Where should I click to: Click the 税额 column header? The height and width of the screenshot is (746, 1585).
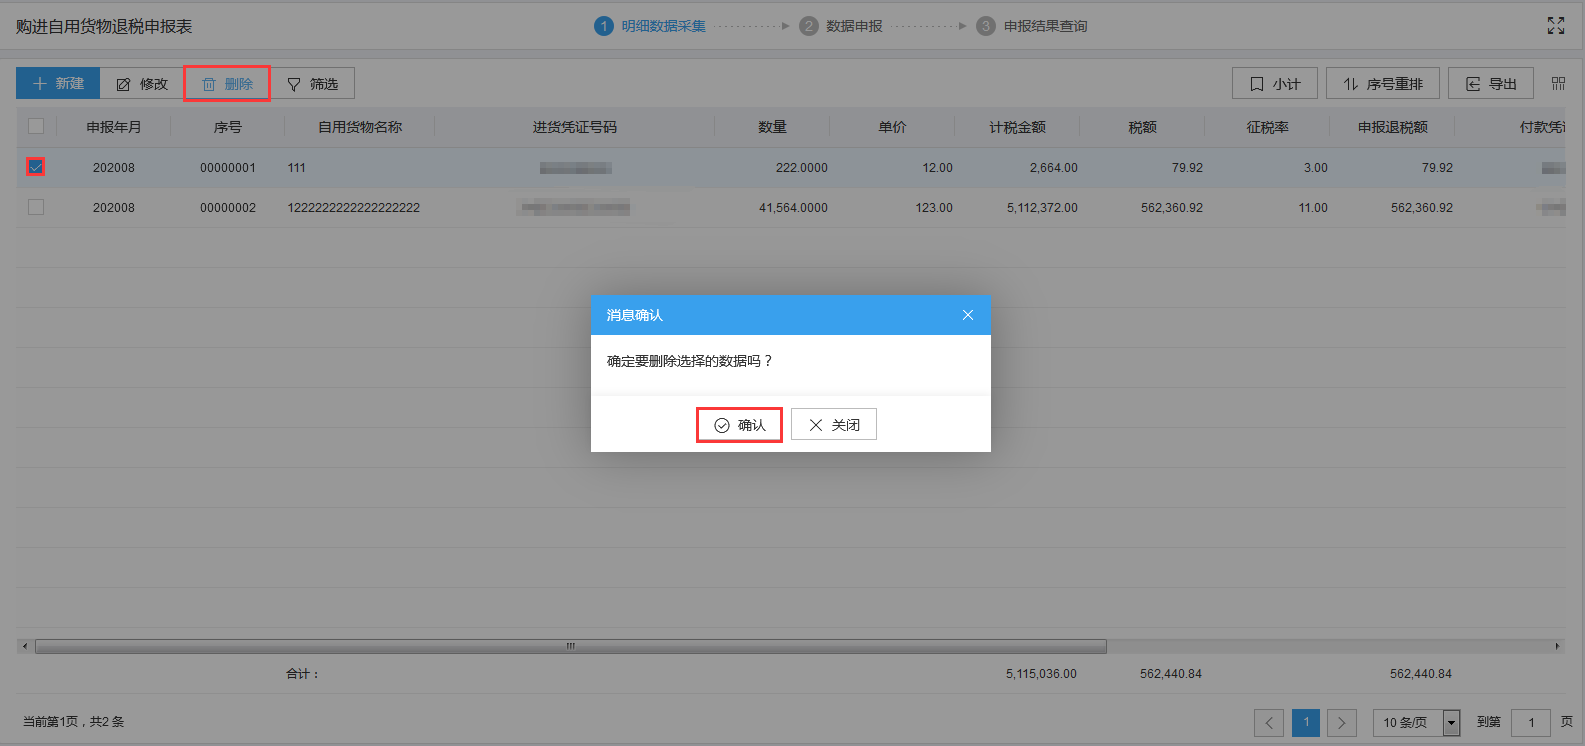tap(1143, 127)
